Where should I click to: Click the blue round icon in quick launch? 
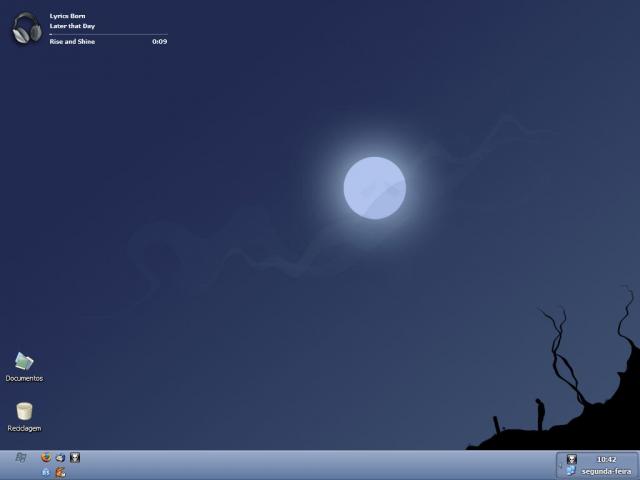pos(46,472)
